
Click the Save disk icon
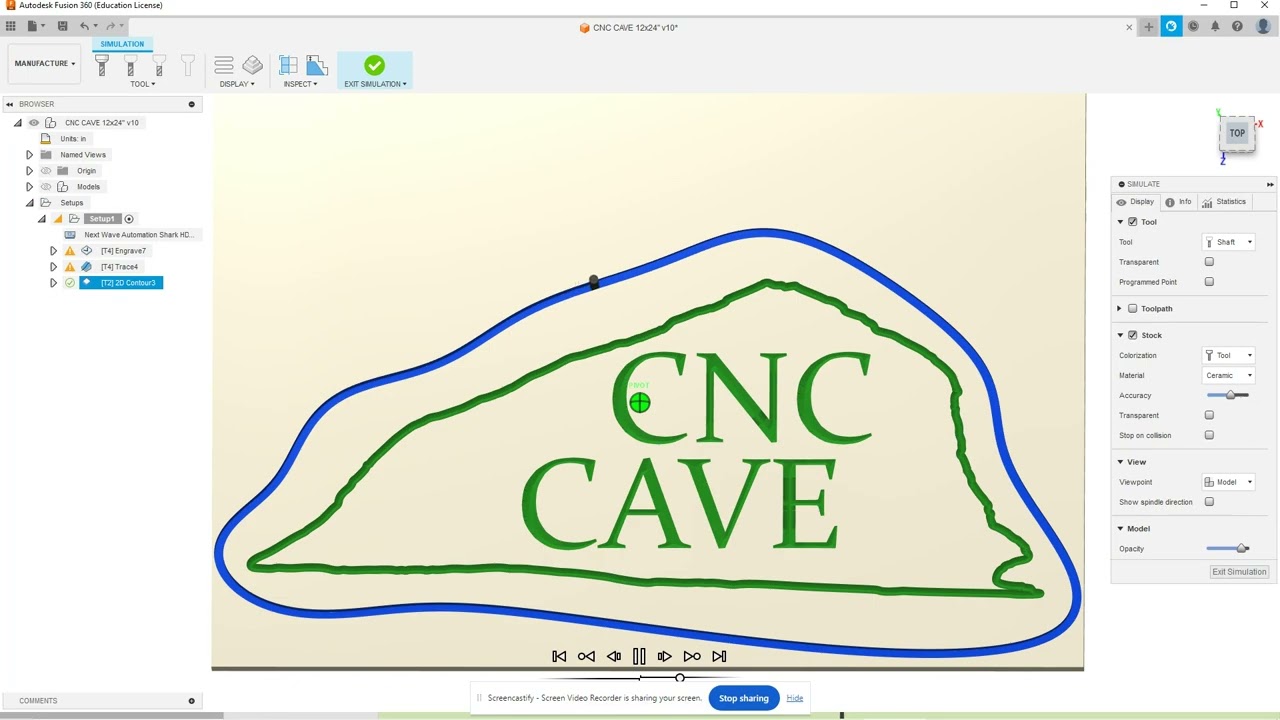tap(62, 26)
